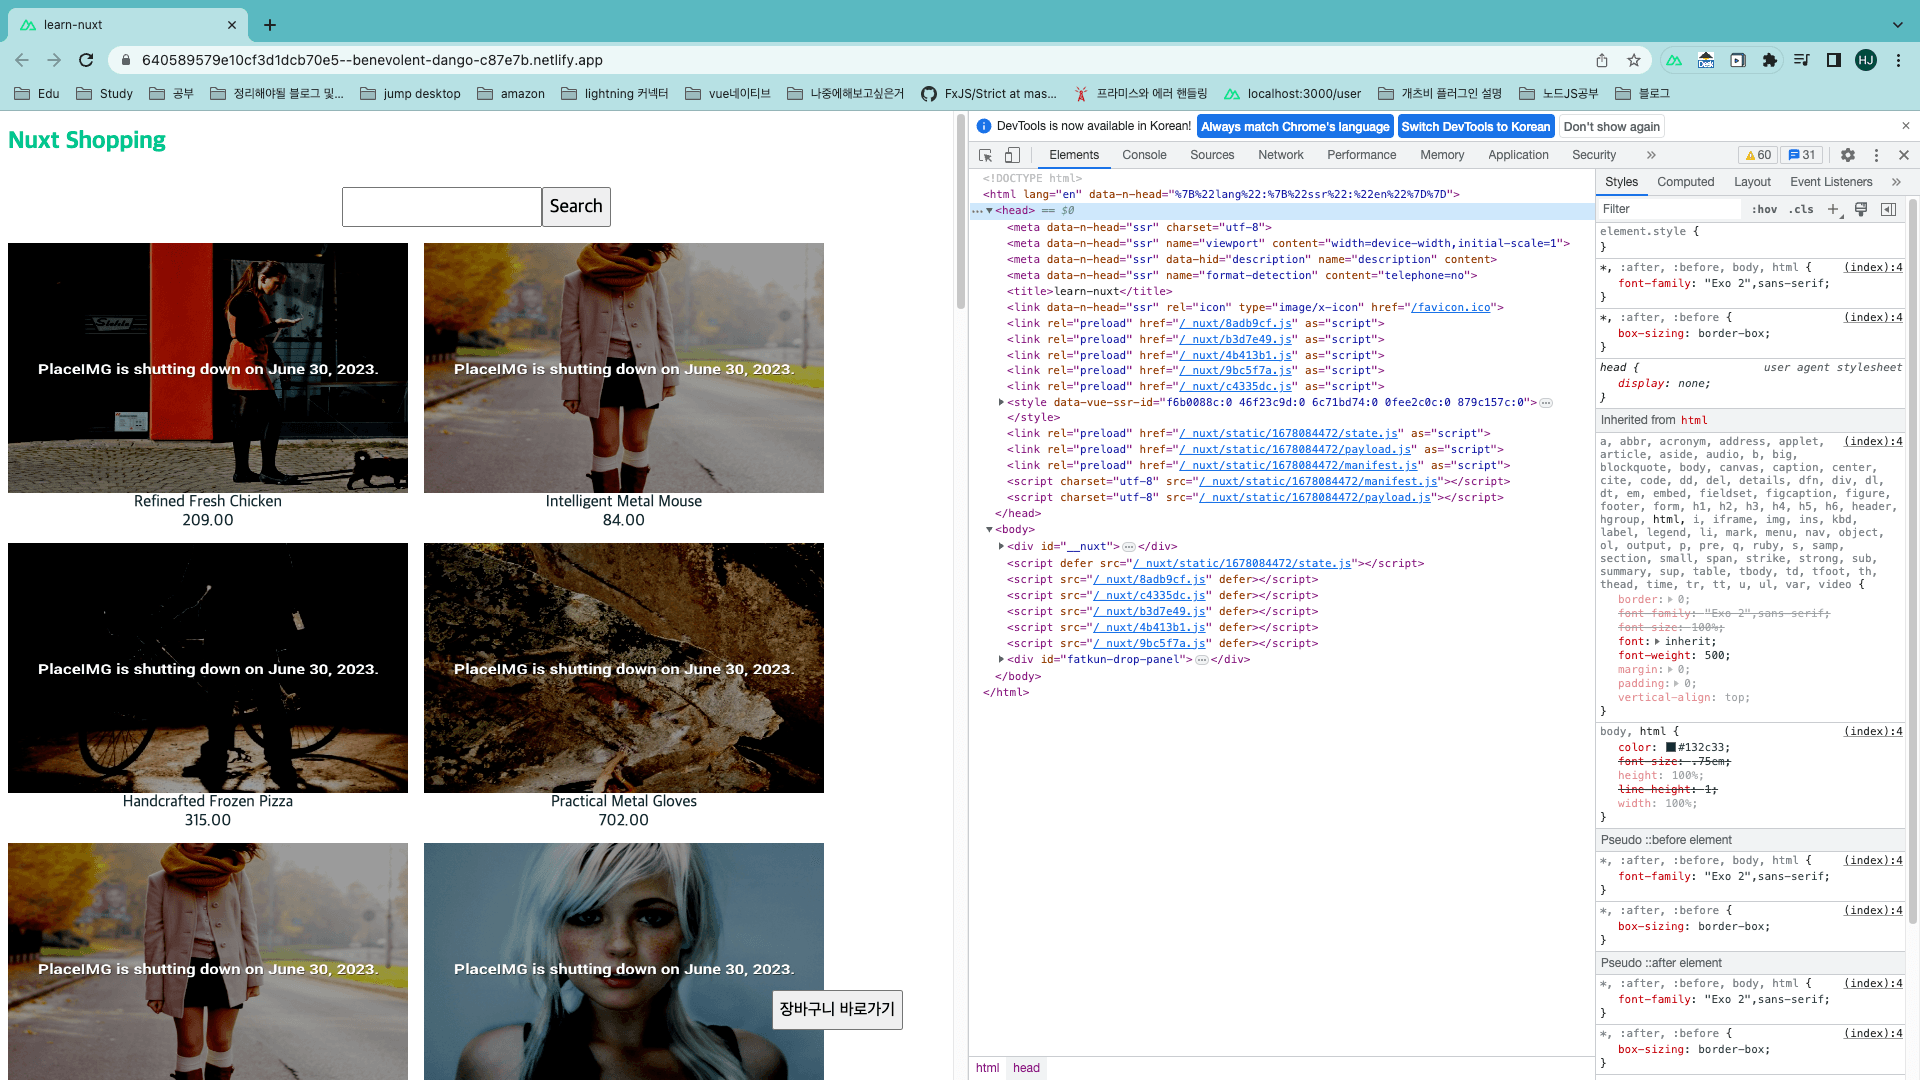Open the Computed styles tab
1920x1080 pixels.
click(x=1685, y=182)
